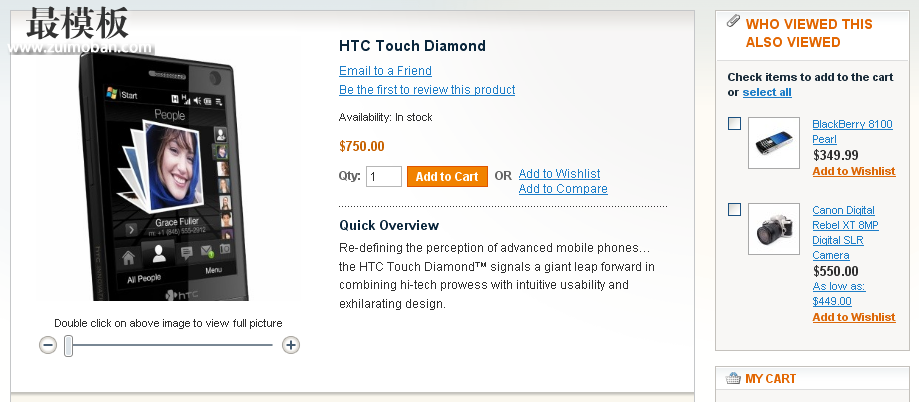Image resolution: width=919 pixels, height=402 pixels.
Task: Click the Qty input field
Action: coord(384,176)
